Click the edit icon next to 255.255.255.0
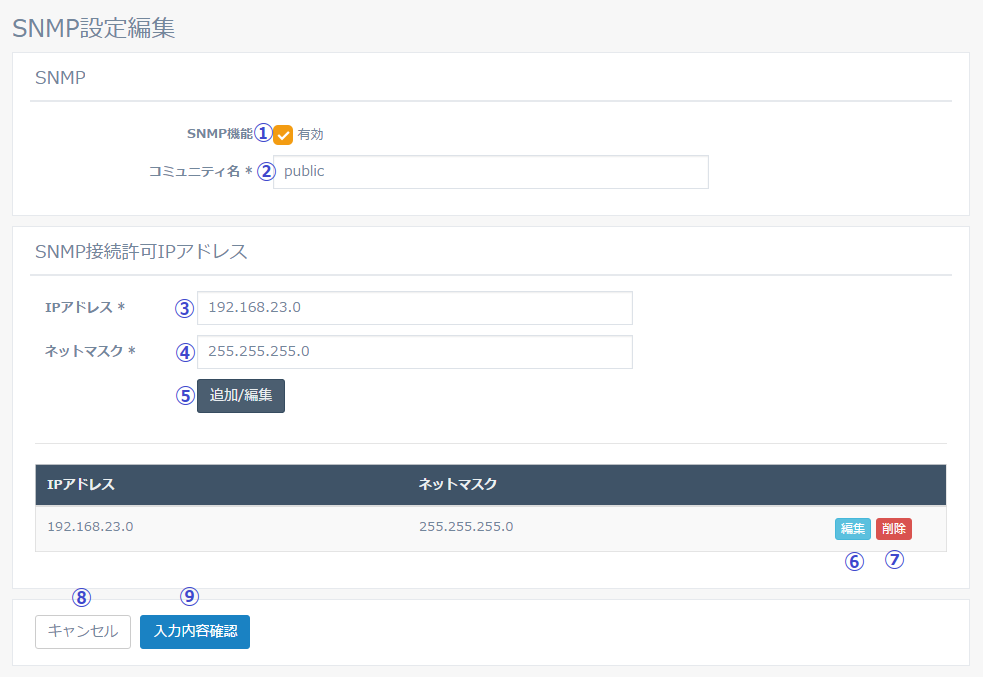Screen dimensions: 983x677 click(852, 528)
